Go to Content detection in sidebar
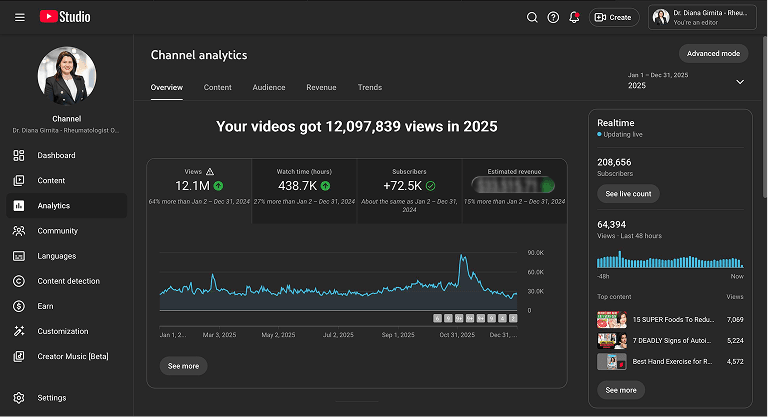The width and height of the screenshot is (768, 417). 68,281
